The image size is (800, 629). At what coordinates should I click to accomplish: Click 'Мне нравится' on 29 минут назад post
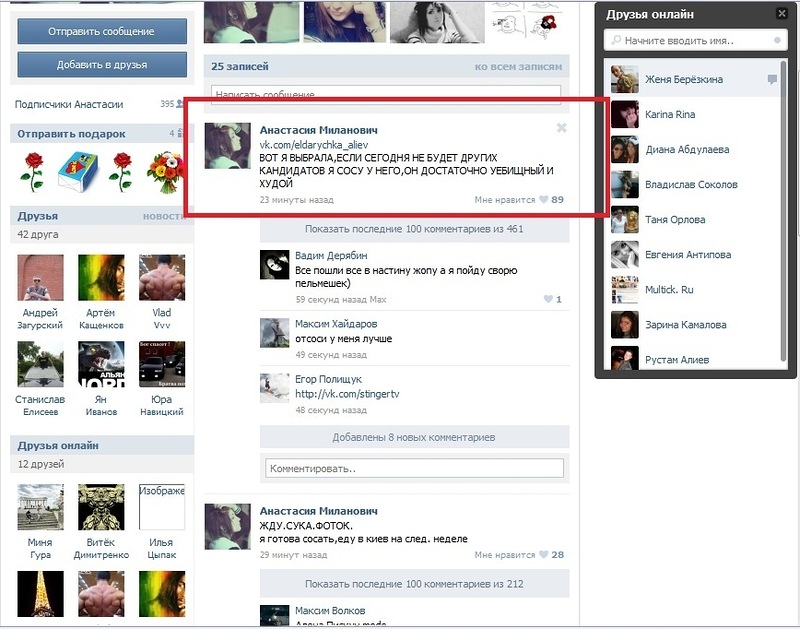505,555
